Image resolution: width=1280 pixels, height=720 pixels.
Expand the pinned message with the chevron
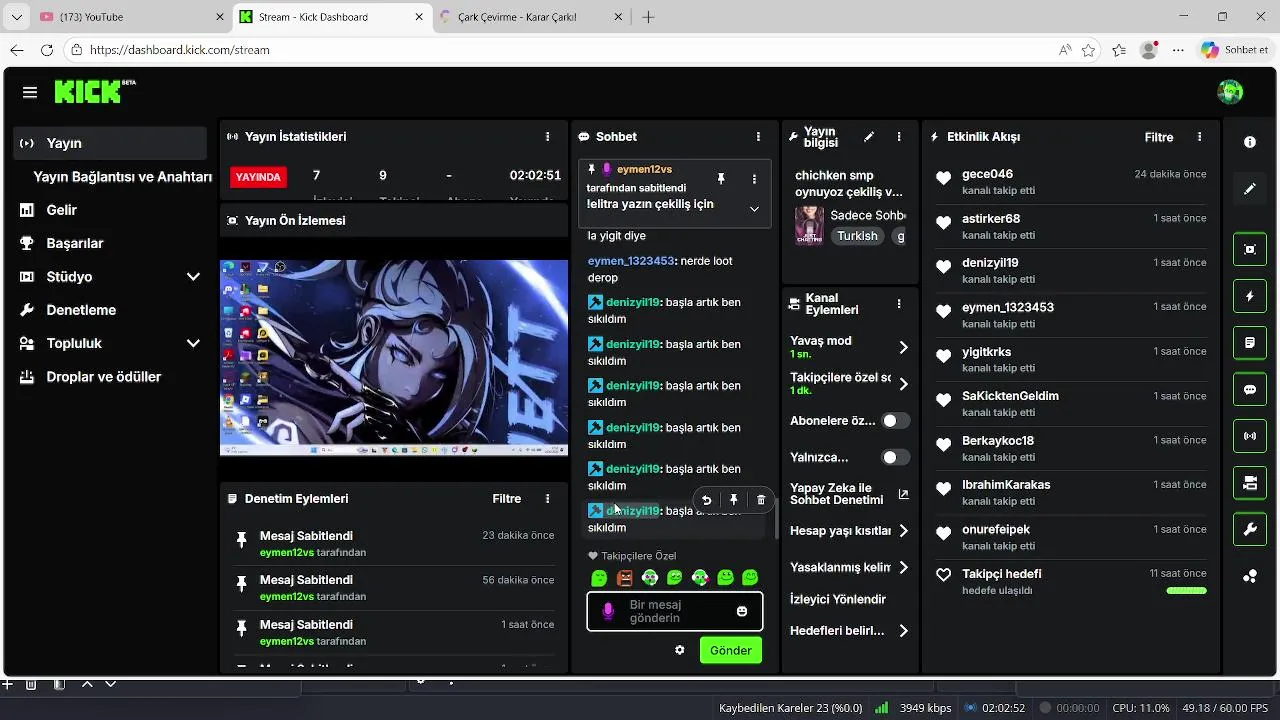[754, 209]
